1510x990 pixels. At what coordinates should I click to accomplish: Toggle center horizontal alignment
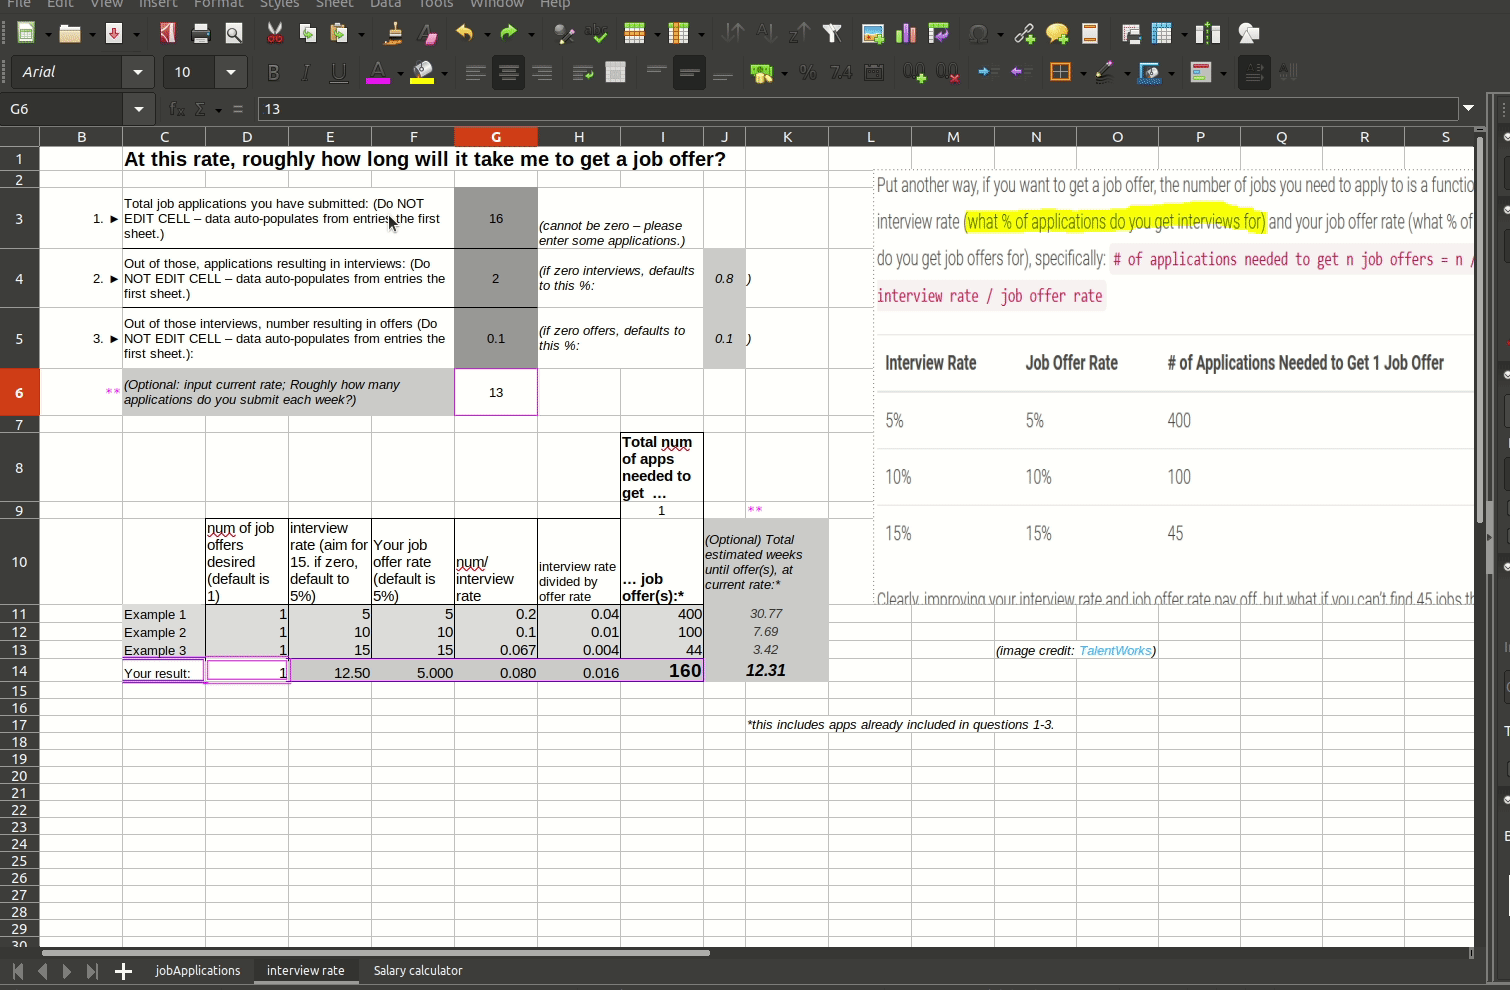[x=509, y=73]
